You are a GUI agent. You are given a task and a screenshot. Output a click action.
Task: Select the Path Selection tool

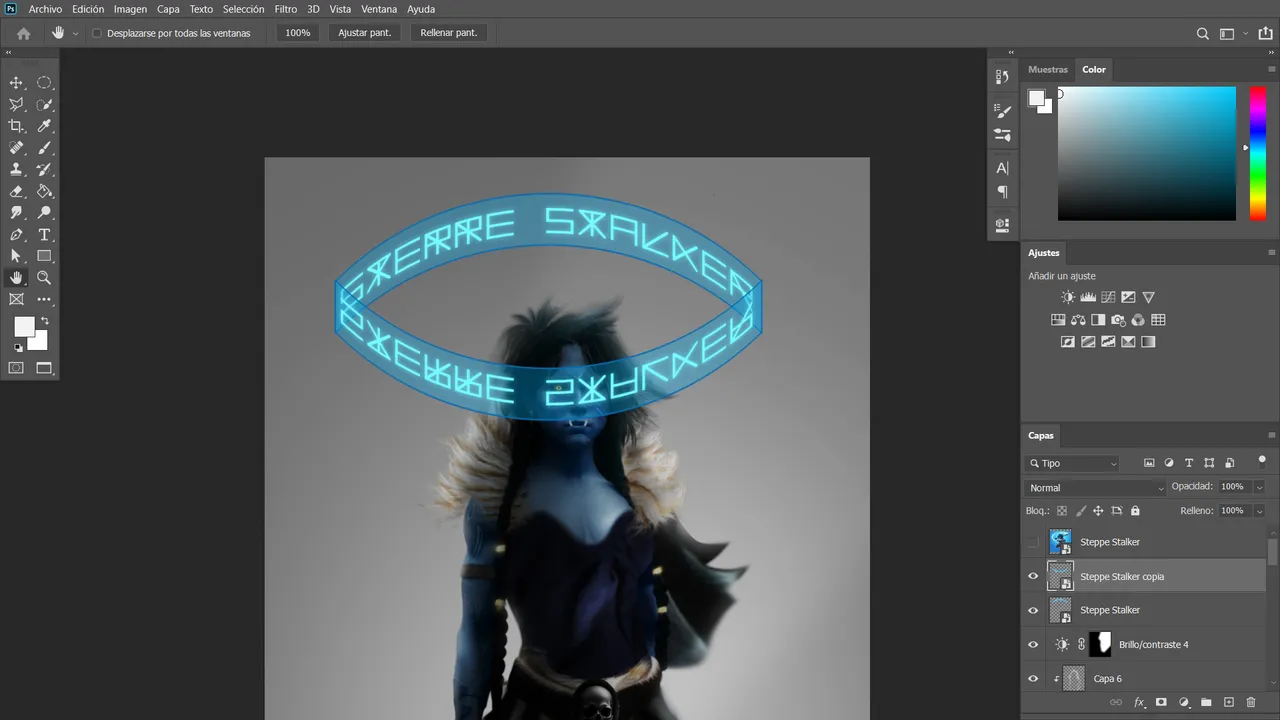pos(16,256)
